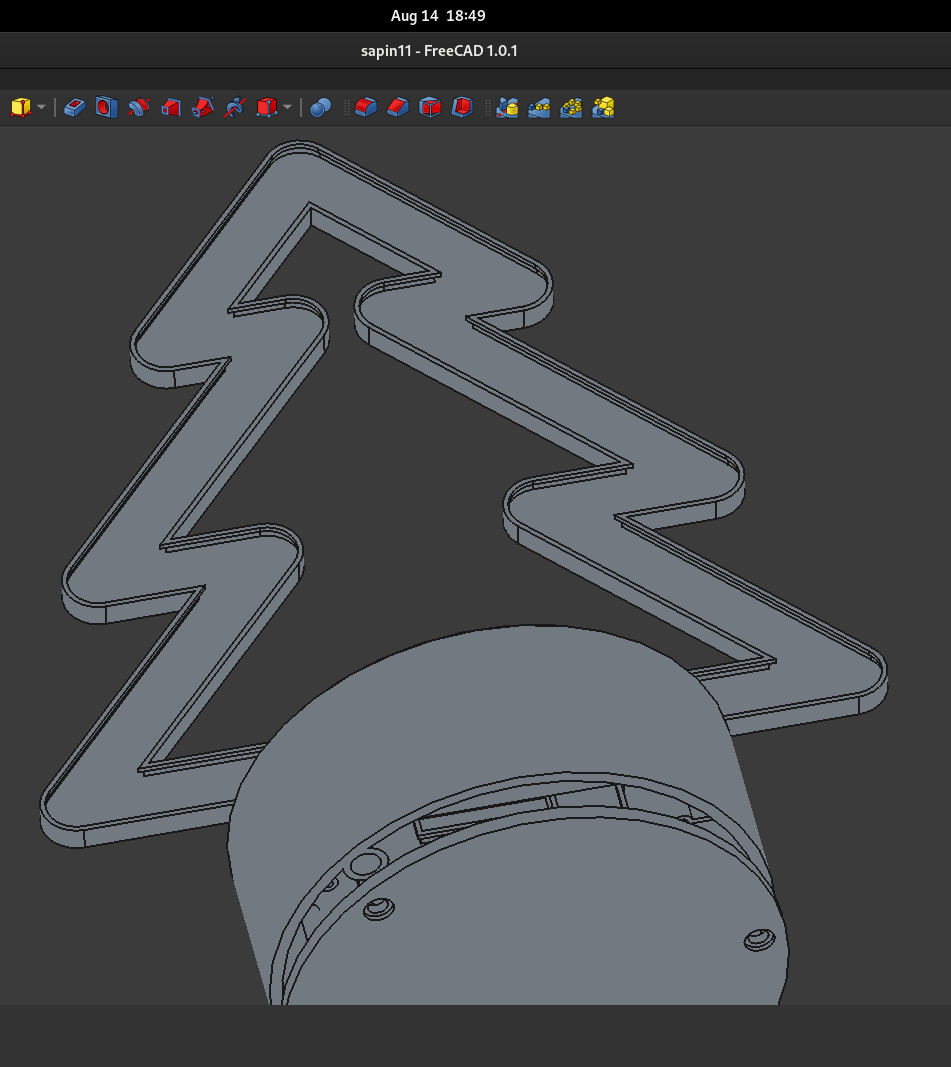Open the MultiTransform tool
951x1067 pixels.
[x=603, y=108]
